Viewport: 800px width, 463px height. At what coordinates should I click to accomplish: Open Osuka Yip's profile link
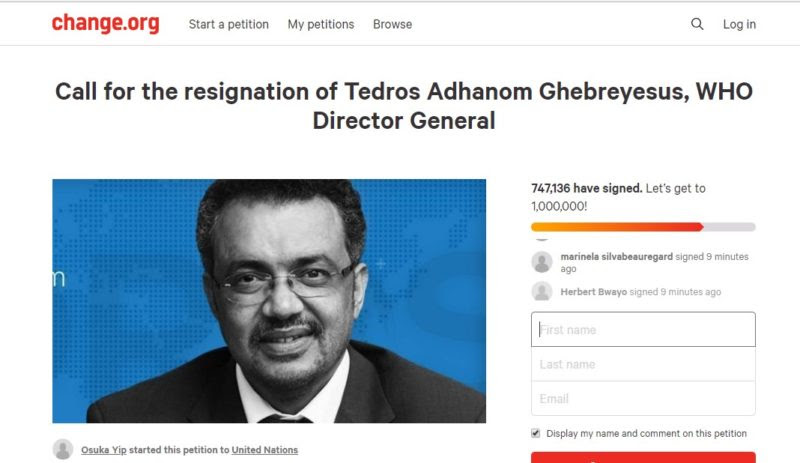click(104, 450)
